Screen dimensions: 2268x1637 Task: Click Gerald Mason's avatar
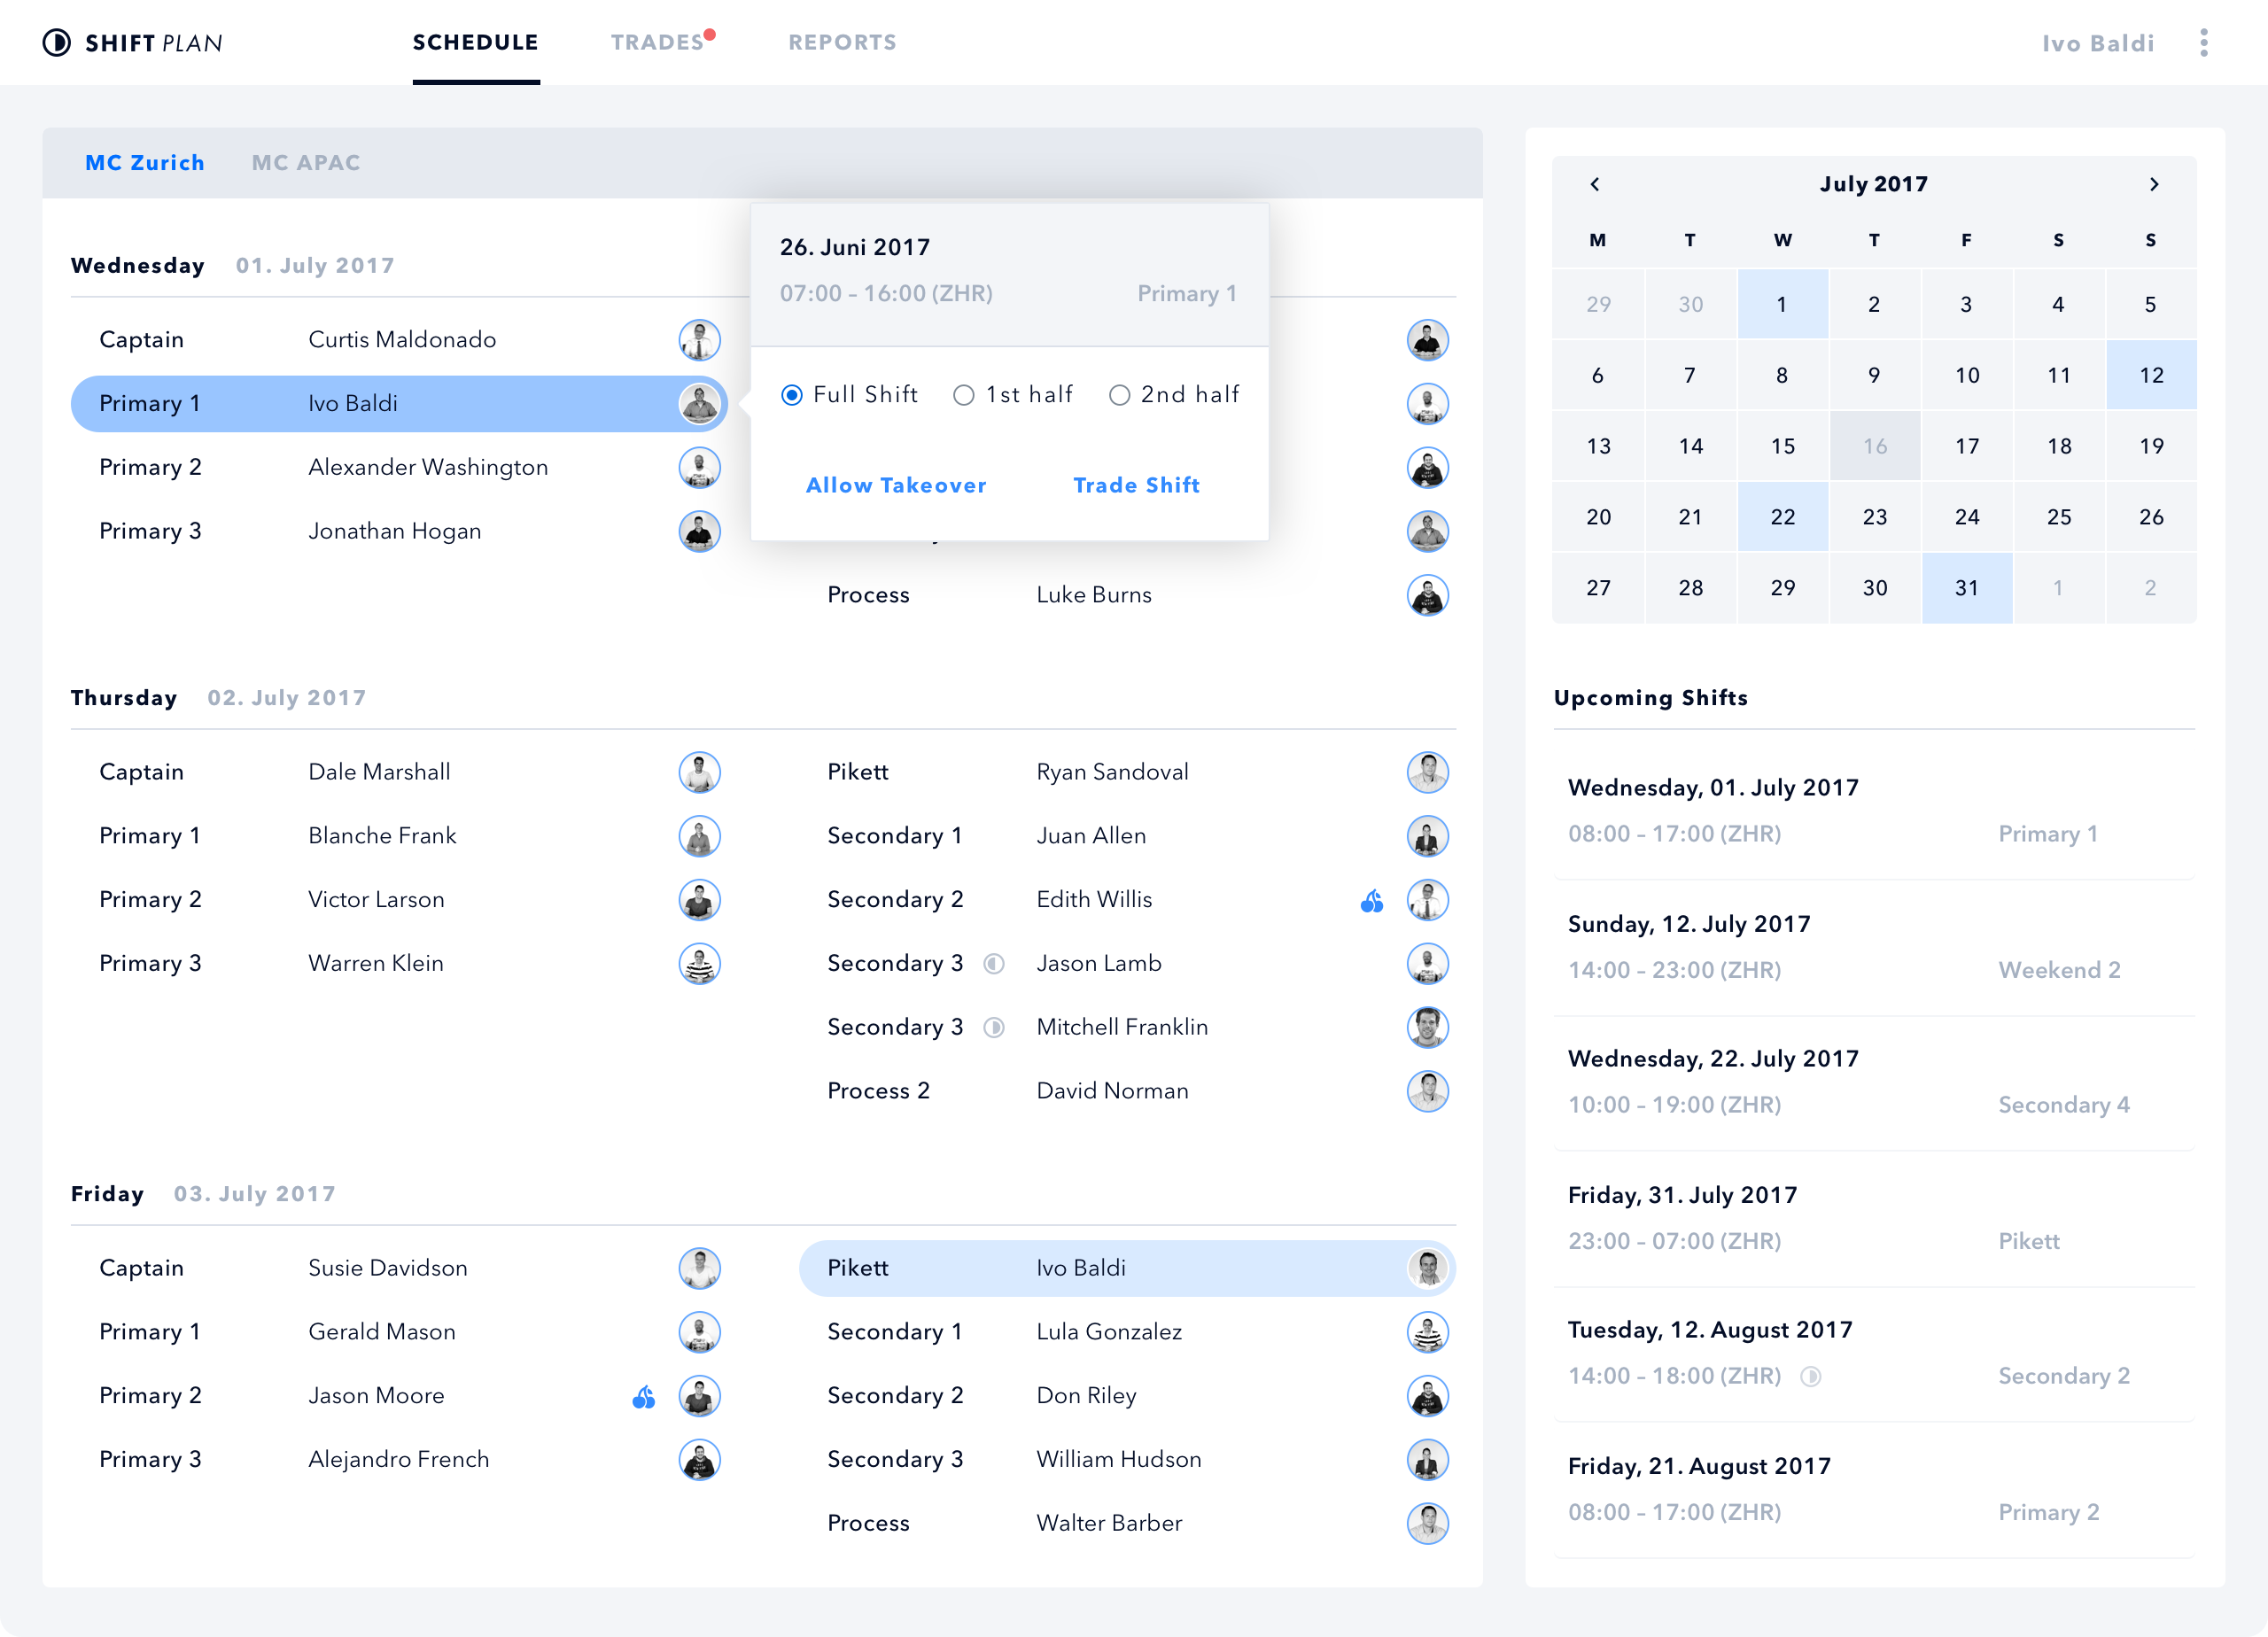699,1332
